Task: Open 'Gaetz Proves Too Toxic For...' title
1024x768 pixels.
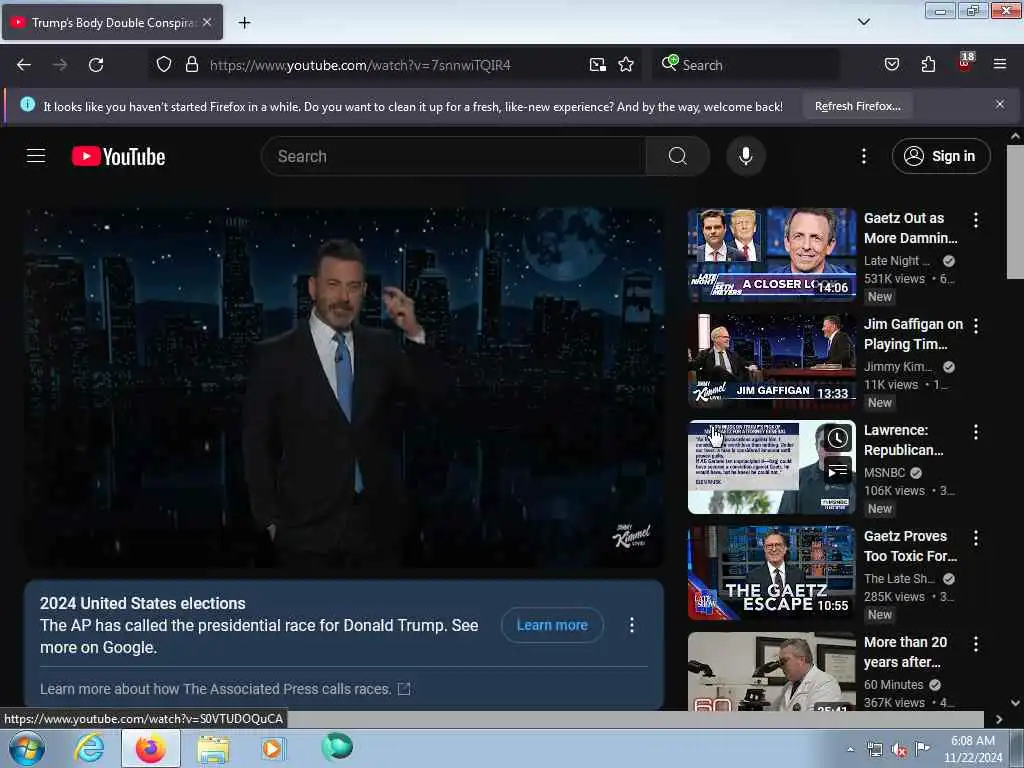Action: [x=910, y=546]
